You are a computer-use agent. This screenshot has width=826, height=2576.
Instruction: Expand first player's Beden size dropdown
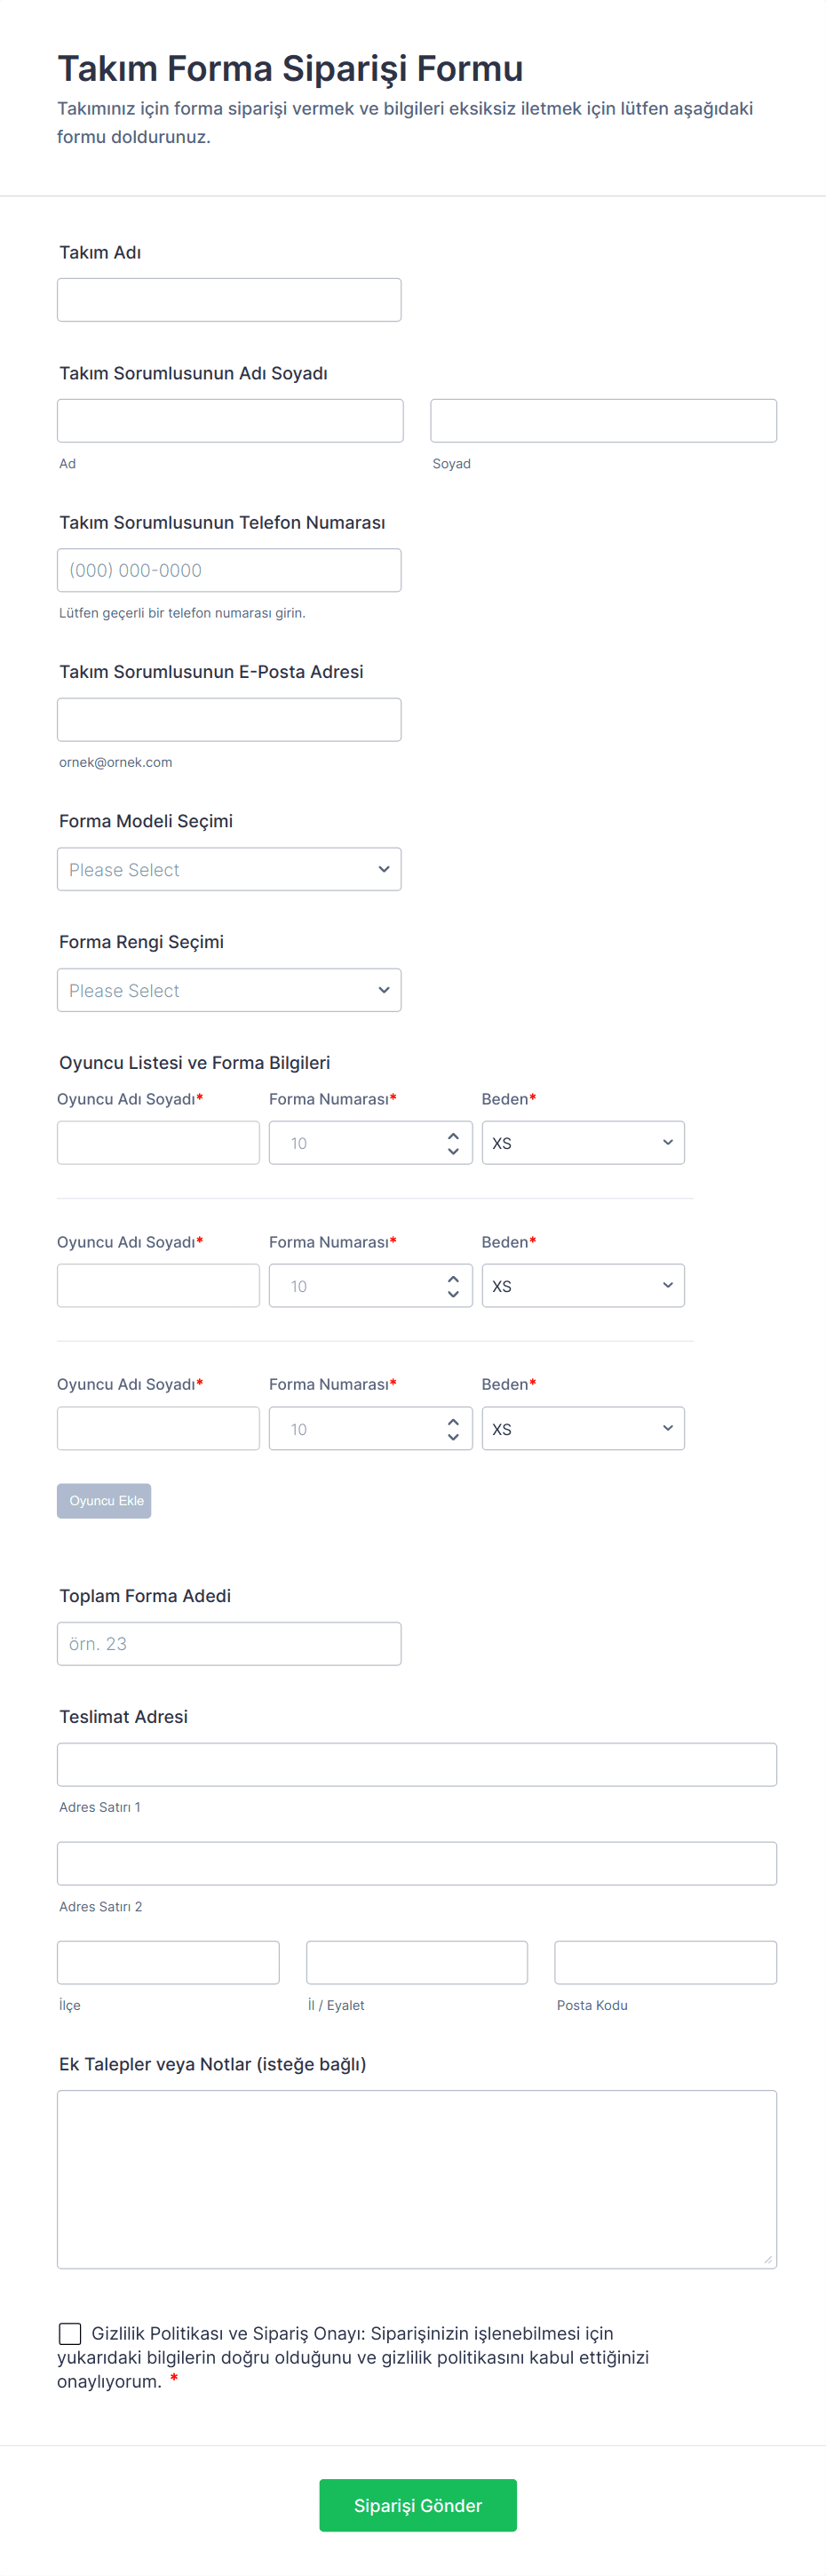point(583,1142)
